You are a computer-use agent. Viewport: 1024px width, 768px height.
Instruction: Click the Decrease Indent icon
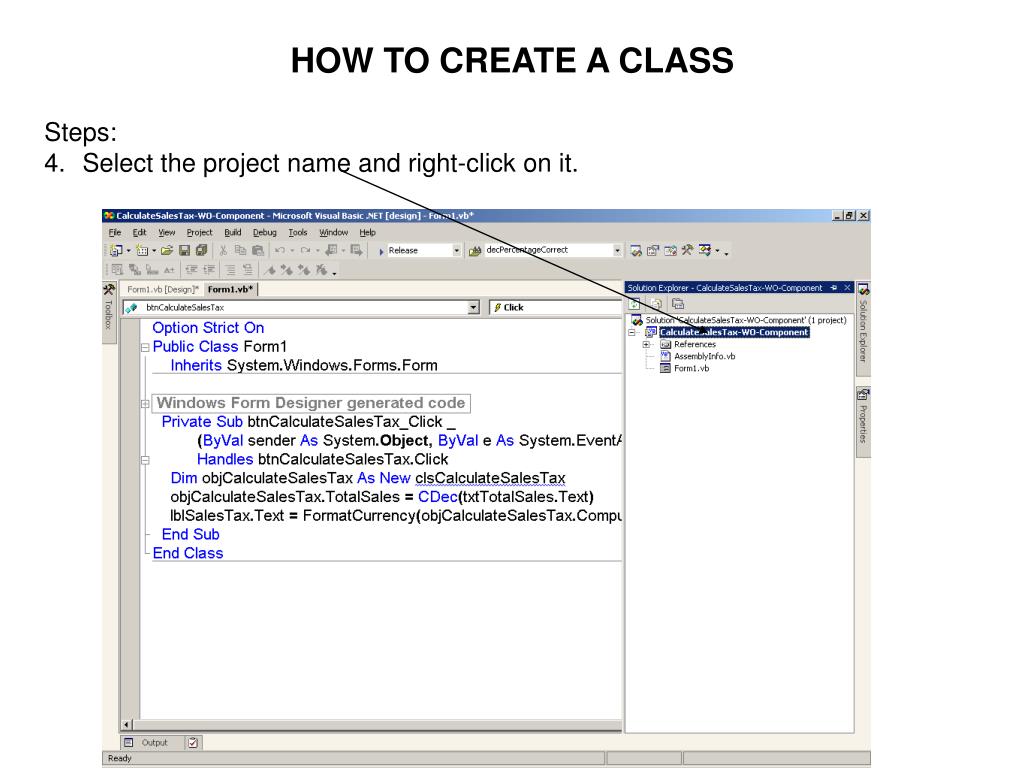(x=191, y=269)
